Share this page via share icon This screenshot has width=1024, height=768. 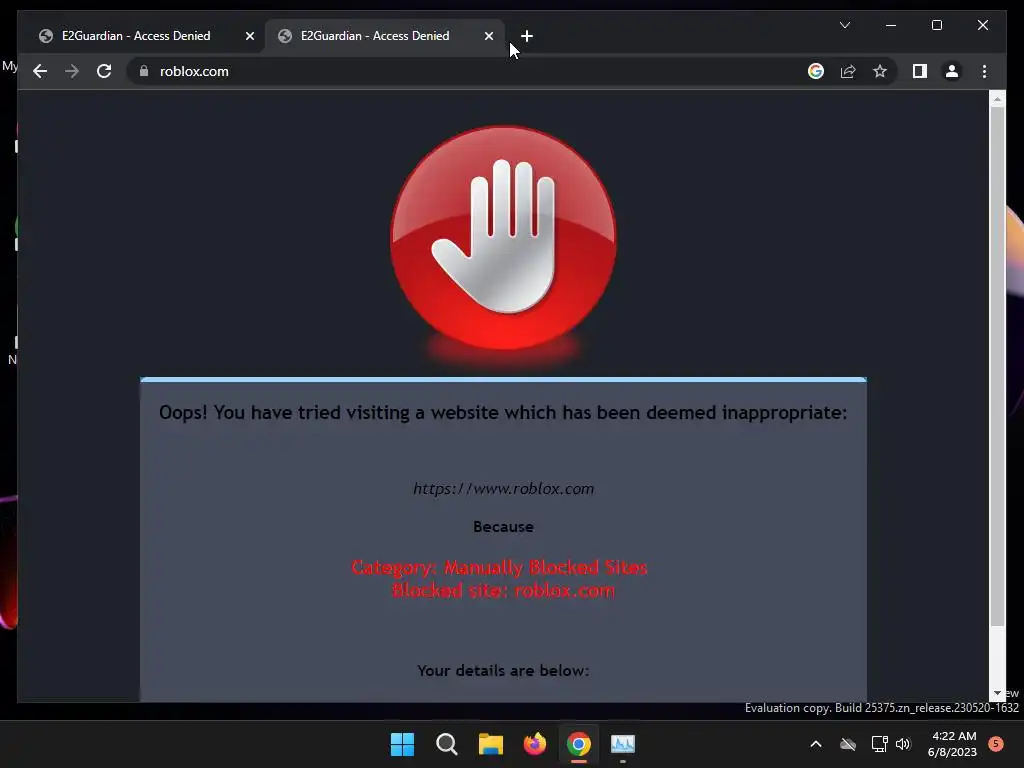[x=848, y=71]
